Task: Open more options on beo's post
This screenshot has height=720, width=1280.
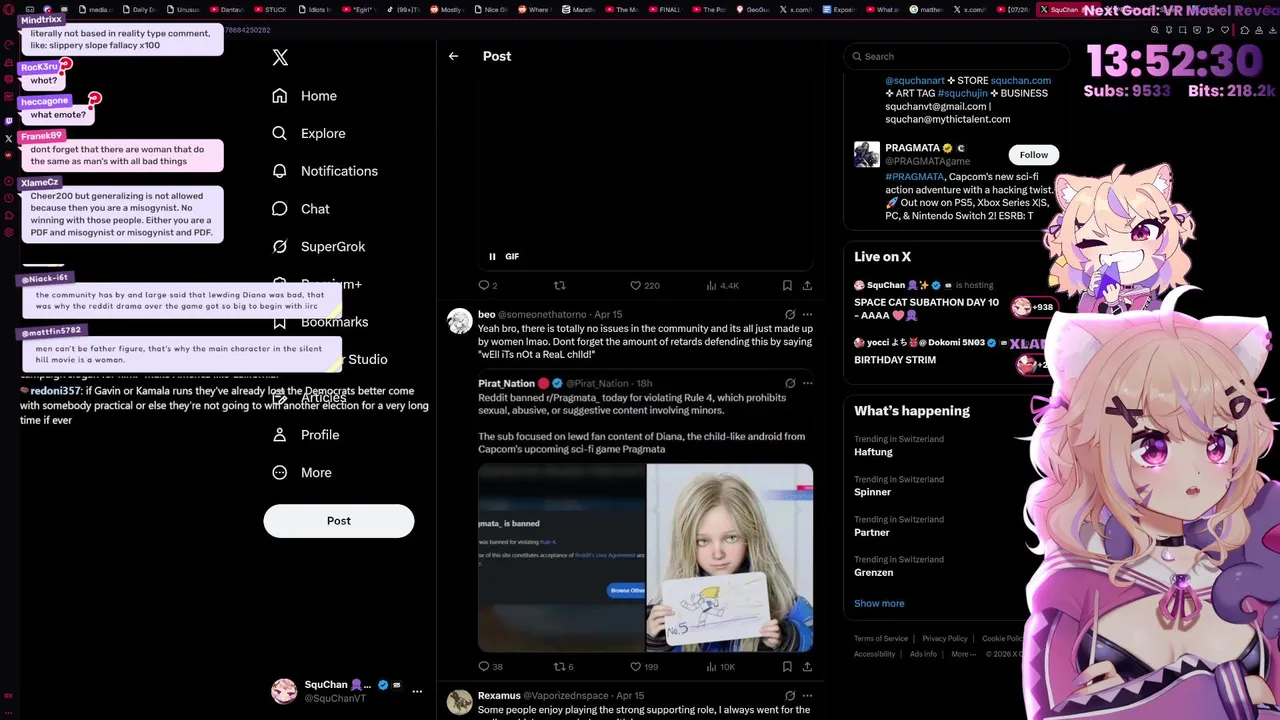Action: [x=807, y=314]
